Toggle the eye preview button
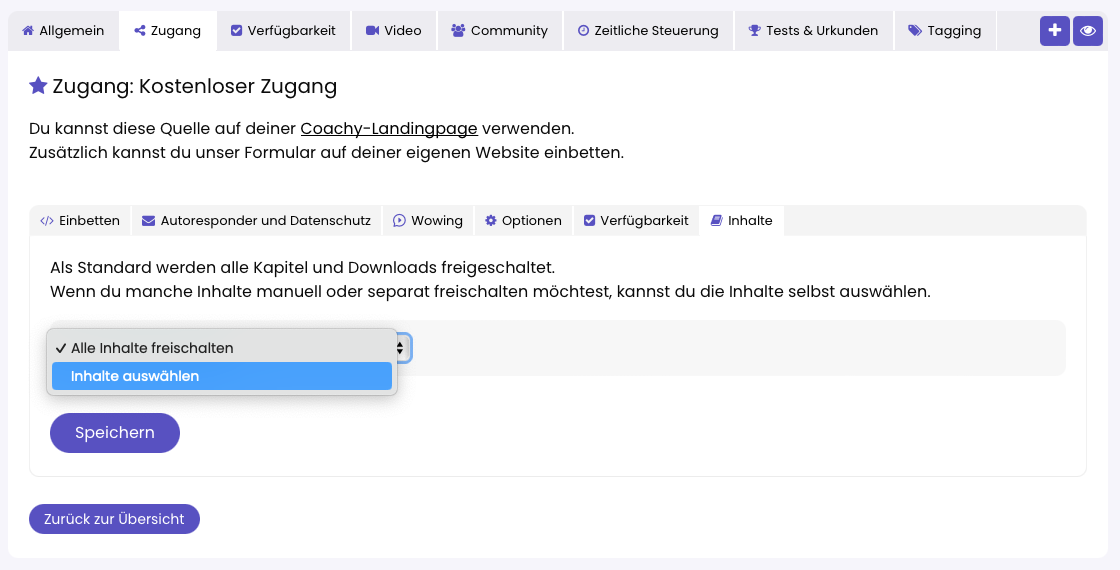The image size is (1120, 570). point(1087,31)
